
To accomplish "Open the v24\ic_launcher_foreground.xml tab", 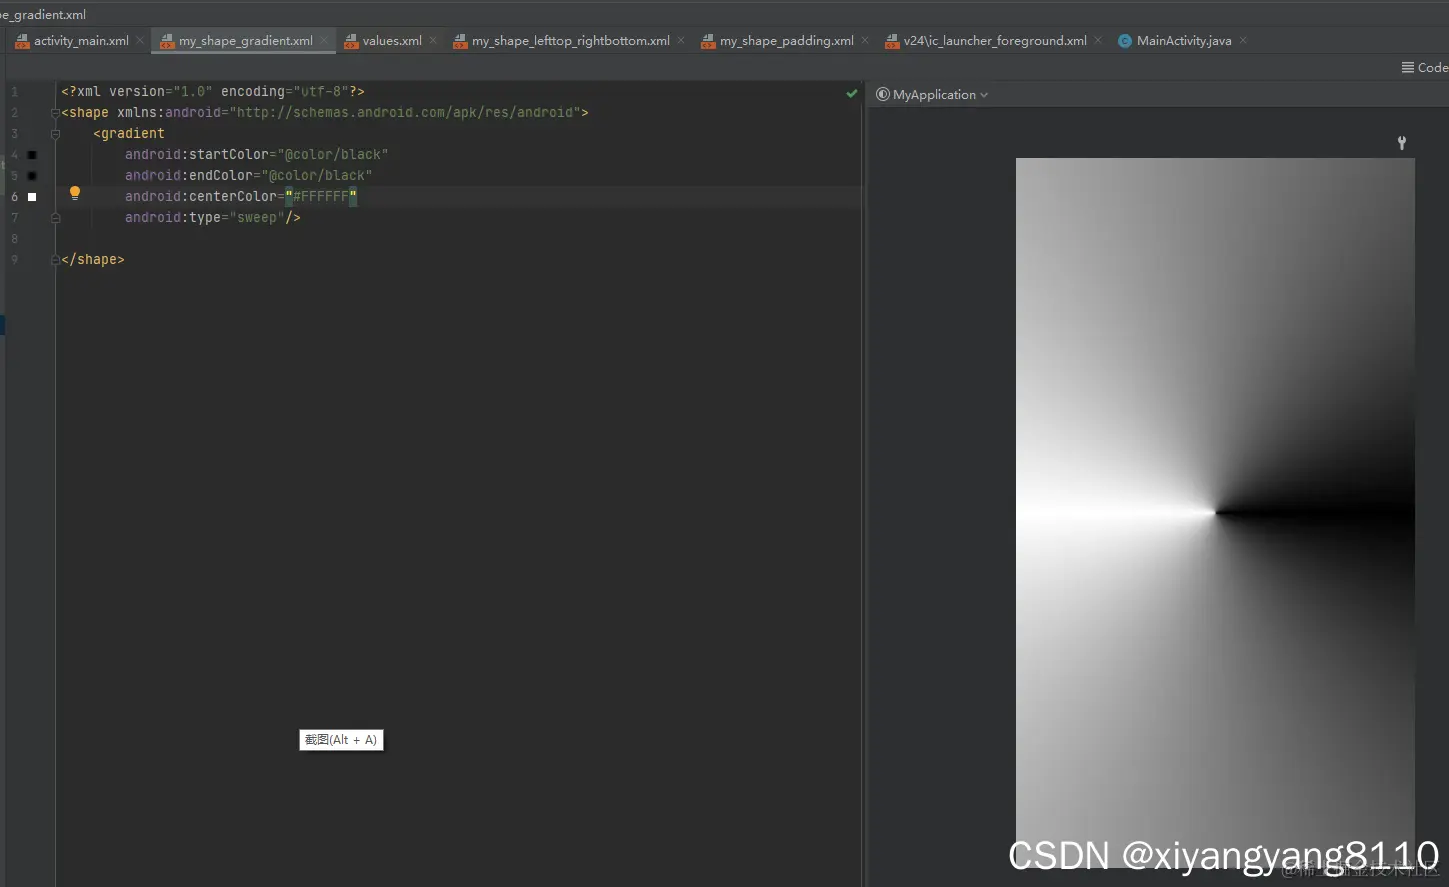I will tap(995, 41).
